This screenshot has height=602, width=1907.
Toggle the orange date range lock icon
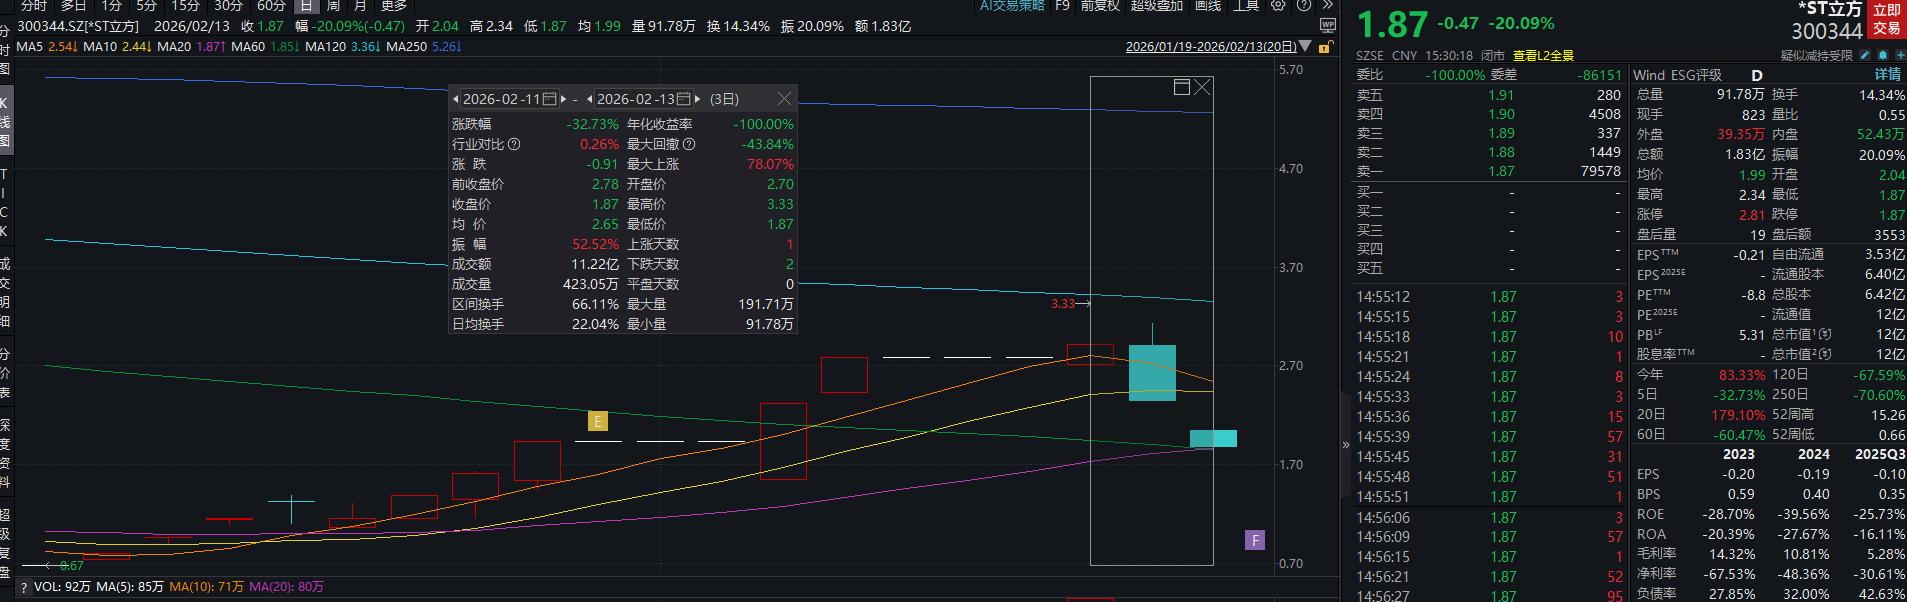point(1325,47)
